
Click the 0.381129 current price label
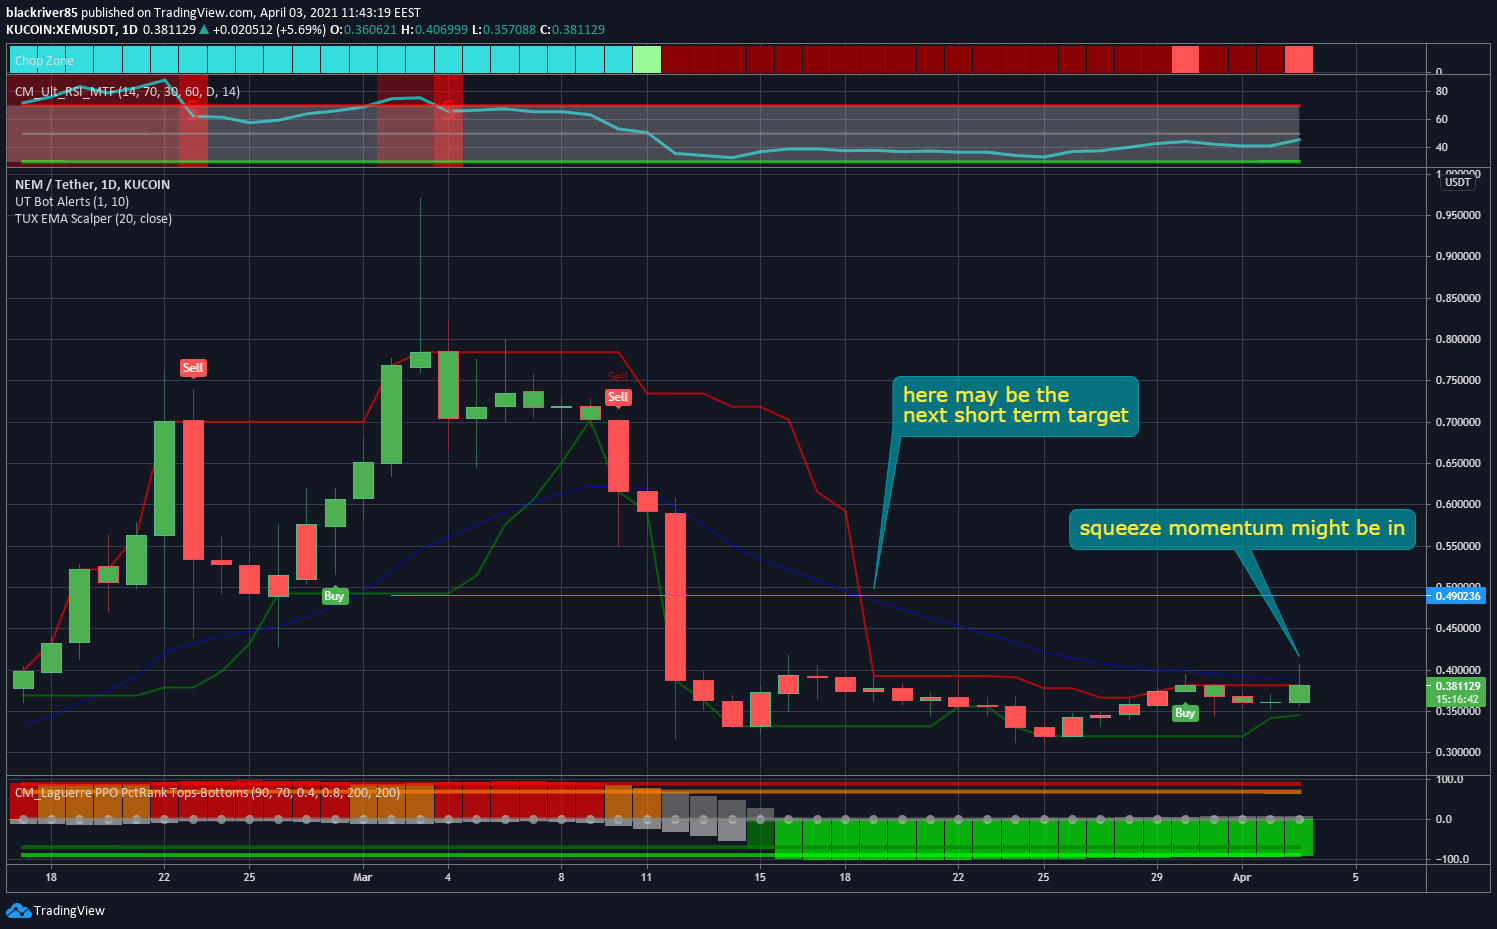(x=1457, y=686)
